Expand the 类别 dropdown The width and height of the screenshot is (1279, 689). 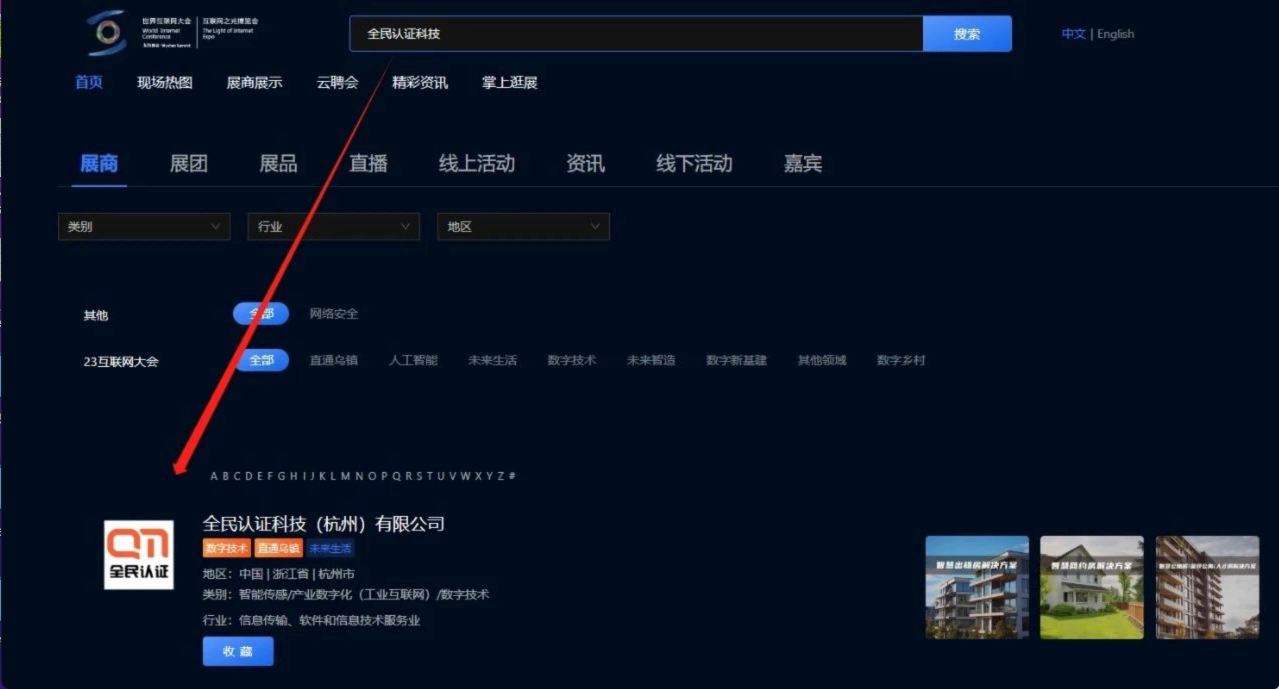tap(144, 227)
